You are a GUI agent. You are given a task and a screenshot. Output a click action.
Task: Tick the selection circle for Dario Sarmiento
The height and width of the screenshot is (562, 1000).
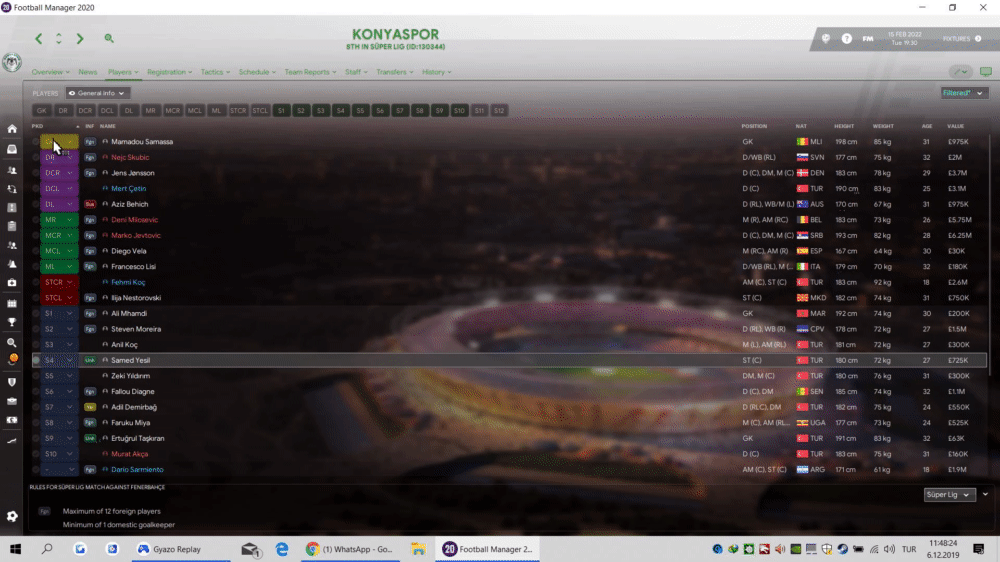pyautogui.click(x=36, y=470)
